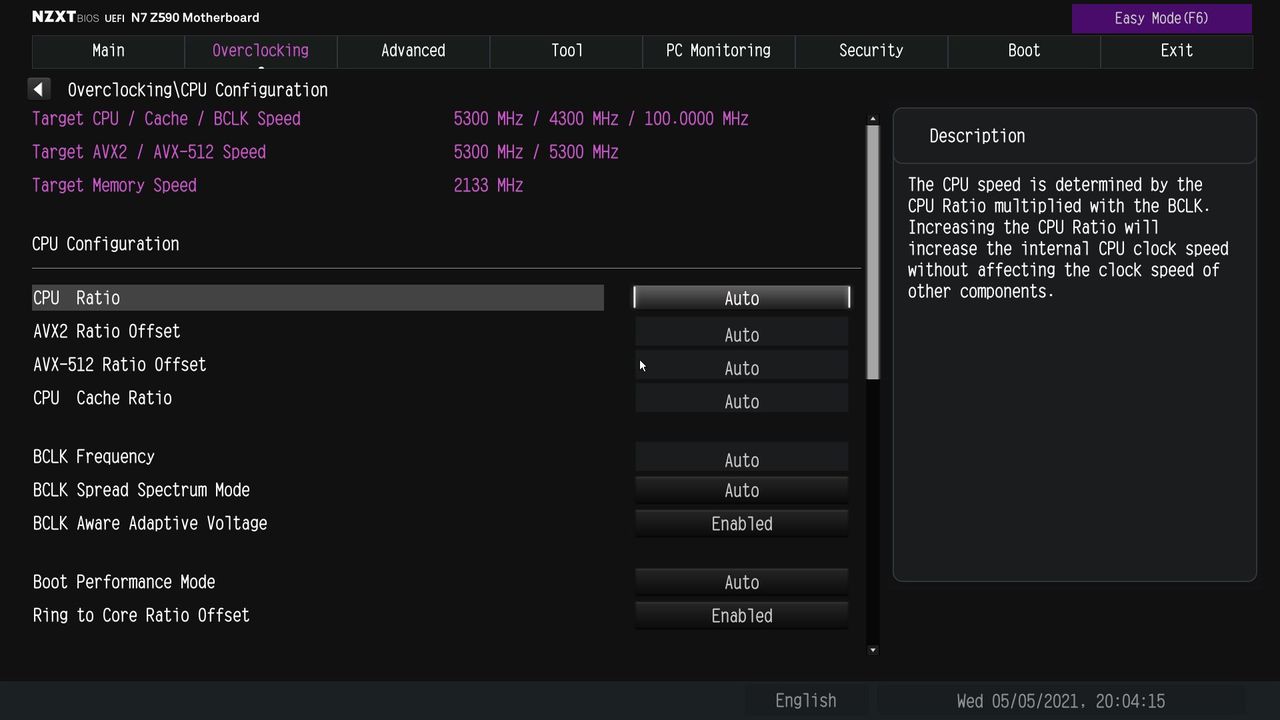Click the 2133 MHz memory speed value
The width and height of the screenshot is (1280, 720).
coord(488,185)
